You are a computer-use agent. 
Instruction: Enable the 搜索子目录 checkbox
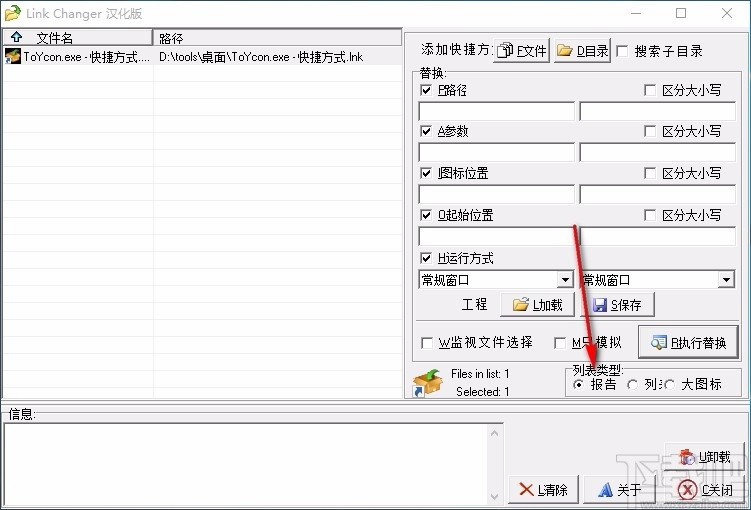coord(623,51)
